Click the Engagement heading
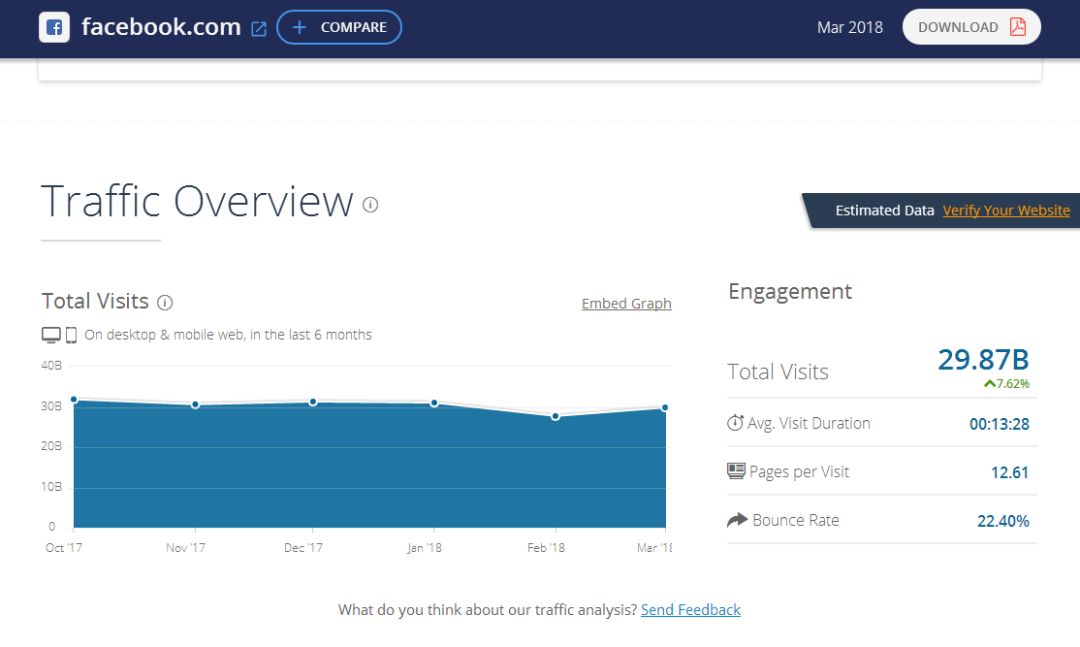The height and width of the screenshot is (647, 1080). [790, 292]
